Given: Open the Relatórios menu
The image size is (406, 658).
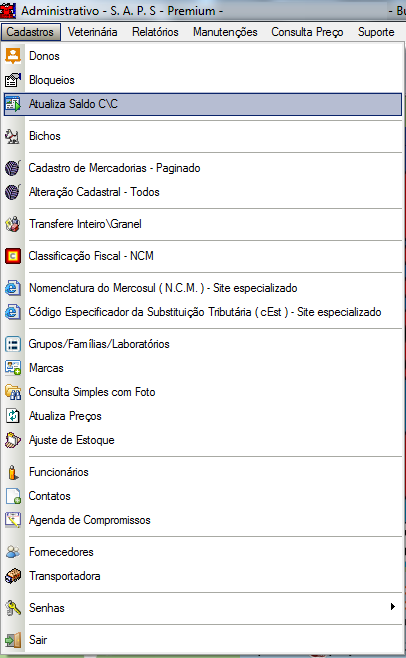Looking at the screenshot, I should (155, 32).
